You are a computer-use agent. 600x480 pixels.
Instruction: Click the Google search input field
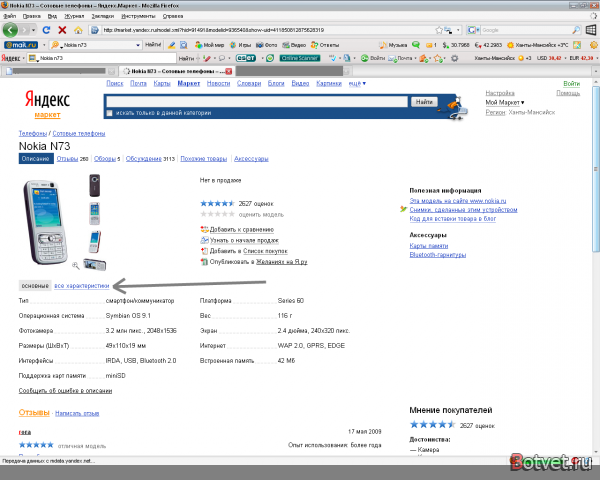pos(526,30)
